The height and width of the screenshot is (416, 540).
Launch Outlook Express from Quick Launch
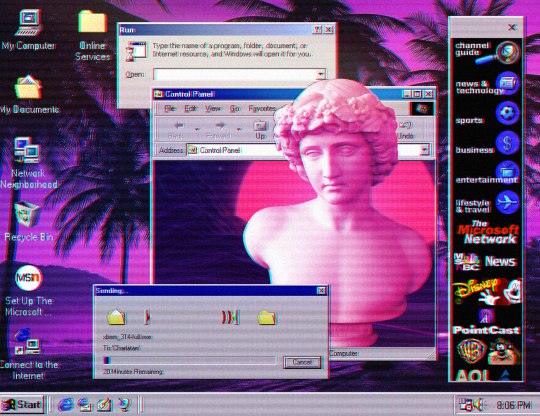point(85,405)
